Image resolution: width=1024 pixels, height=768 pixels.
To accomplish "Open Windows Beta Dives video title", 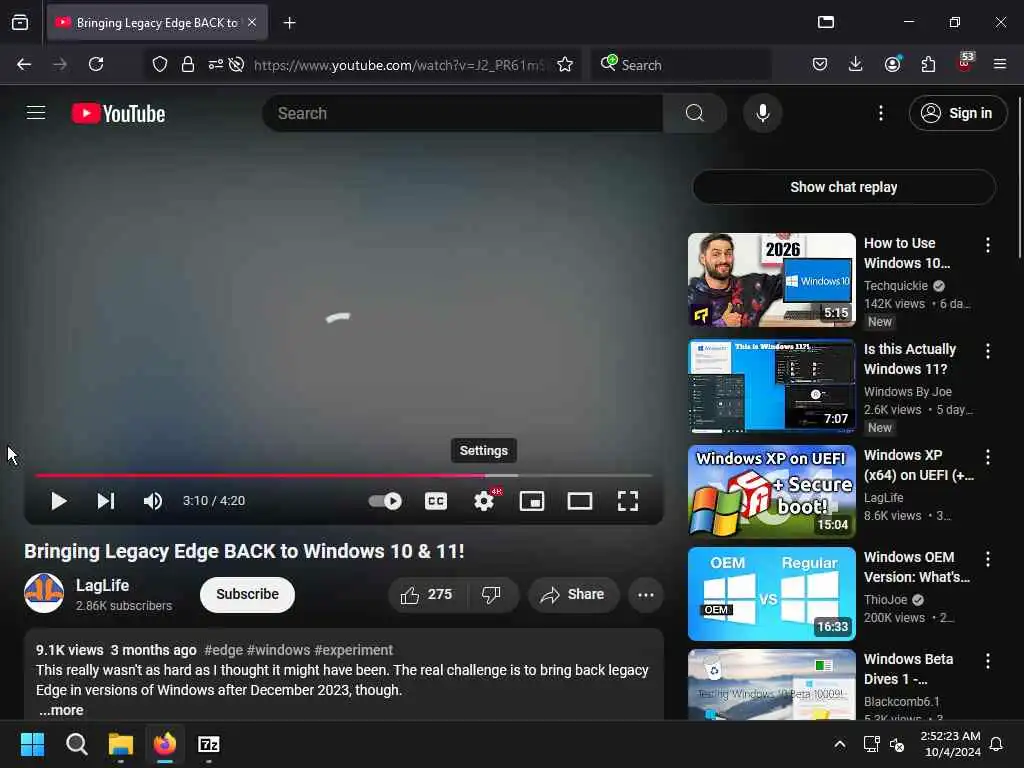I will pyautogui.click(x=908, y=669).
